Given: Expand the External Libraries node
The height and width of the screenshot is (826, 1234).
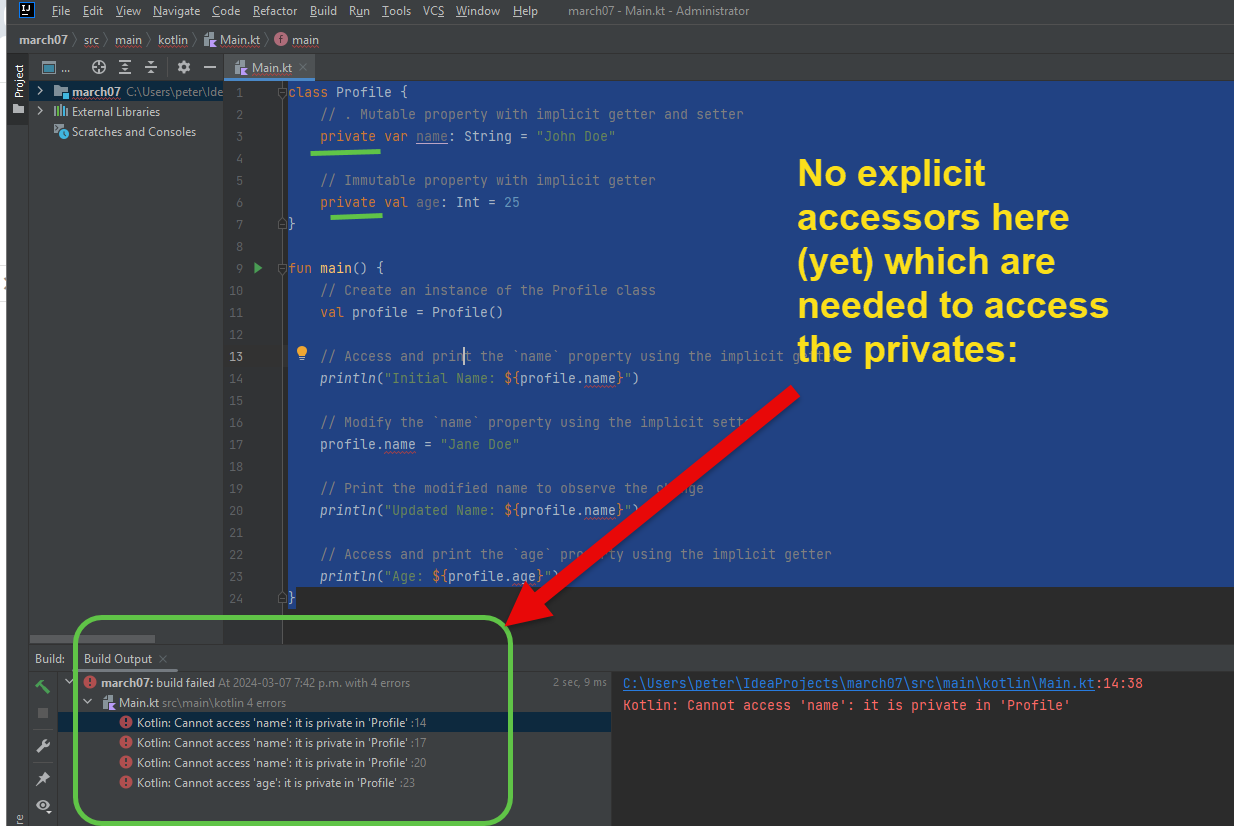Looking at the screenshot, I should (x=40, y=111).
